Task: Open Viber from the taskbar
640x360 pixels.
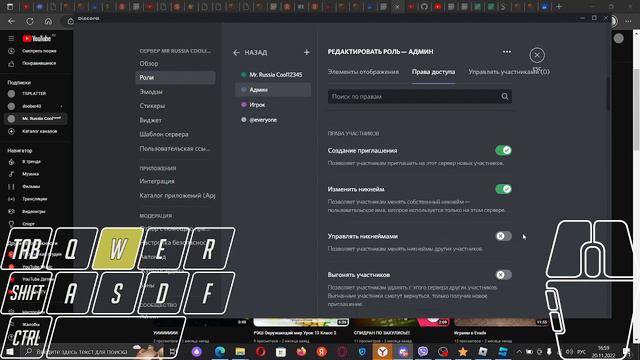Action: click(423, 351)
